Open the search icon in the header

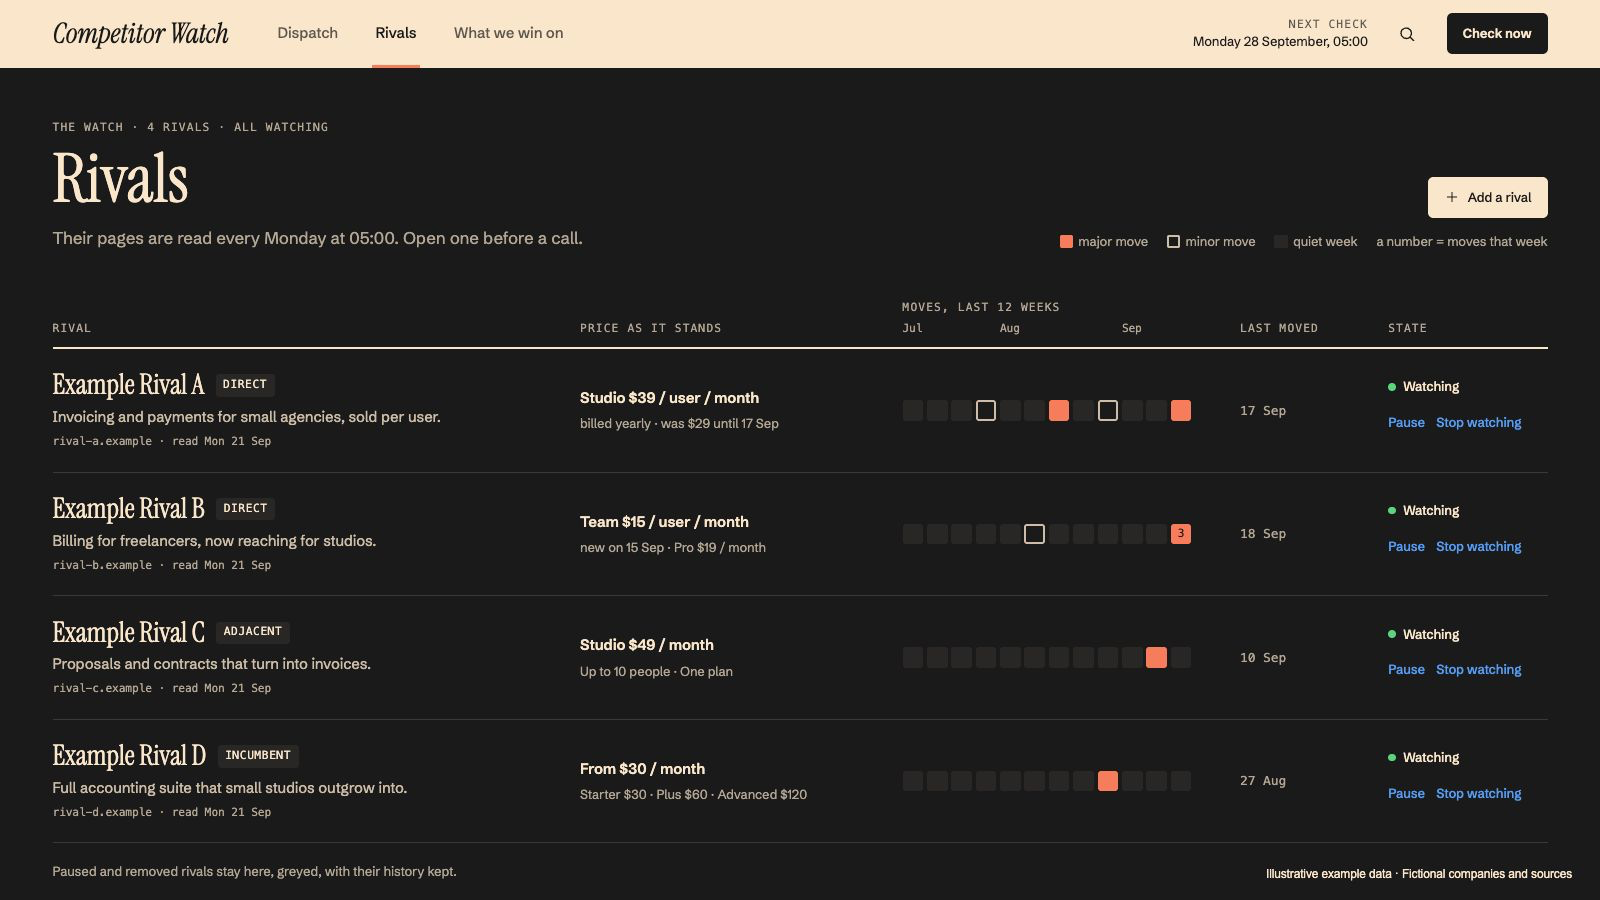[x=1407, y=34]
